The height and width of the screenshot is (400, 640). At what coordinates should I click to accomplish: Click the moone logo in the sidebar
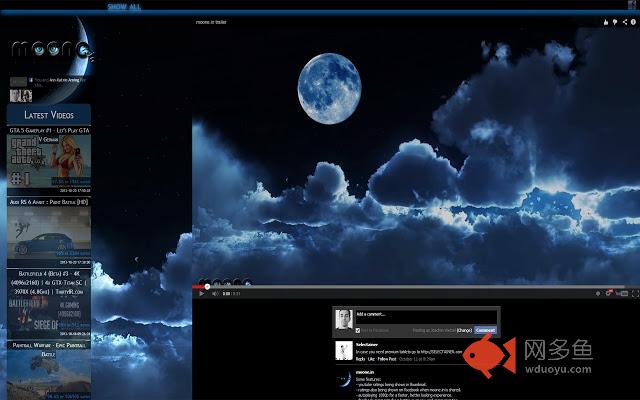(x=50, y=50)
